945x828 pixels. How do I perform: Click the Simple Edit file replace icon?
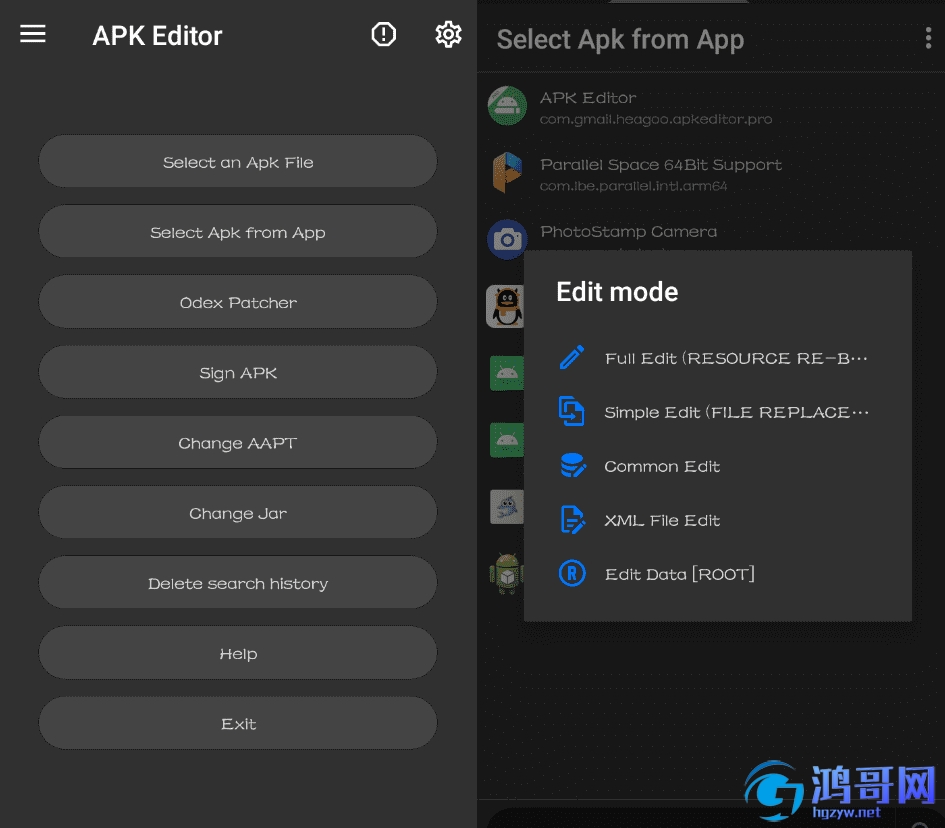(x=571, y=412)
